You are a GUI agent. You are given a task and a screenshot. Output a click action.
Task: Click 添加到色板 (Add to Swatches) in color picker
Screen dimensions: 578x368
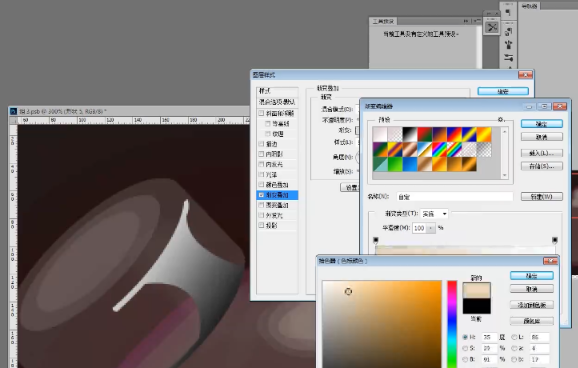click(x=532, y=305)
